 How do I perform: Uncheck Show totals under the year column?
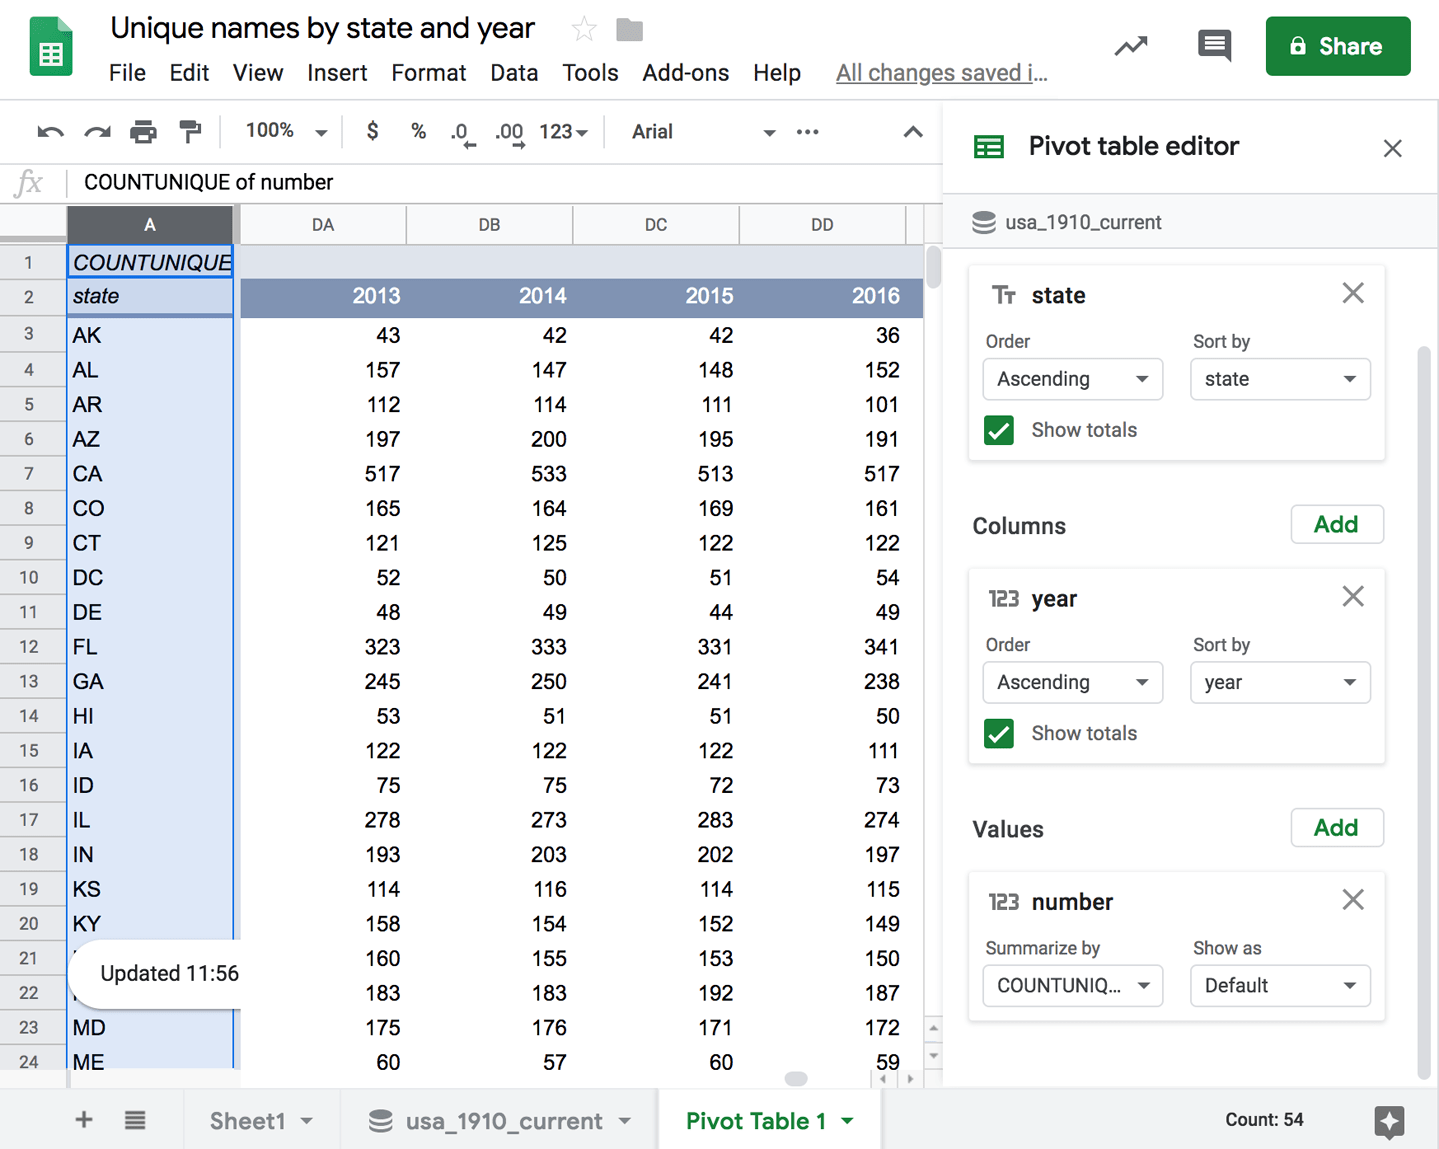[999, 733]
